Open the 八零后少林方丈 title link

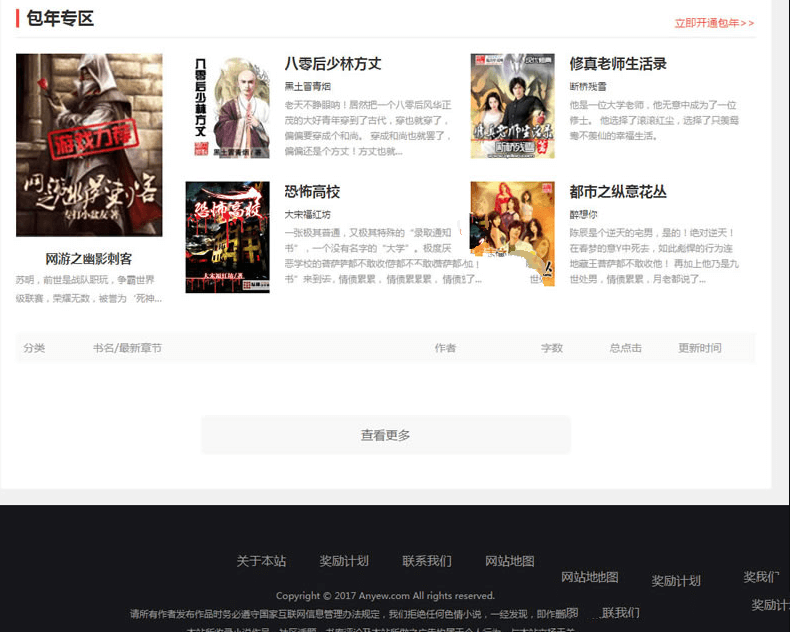click(x=333, y=64)
